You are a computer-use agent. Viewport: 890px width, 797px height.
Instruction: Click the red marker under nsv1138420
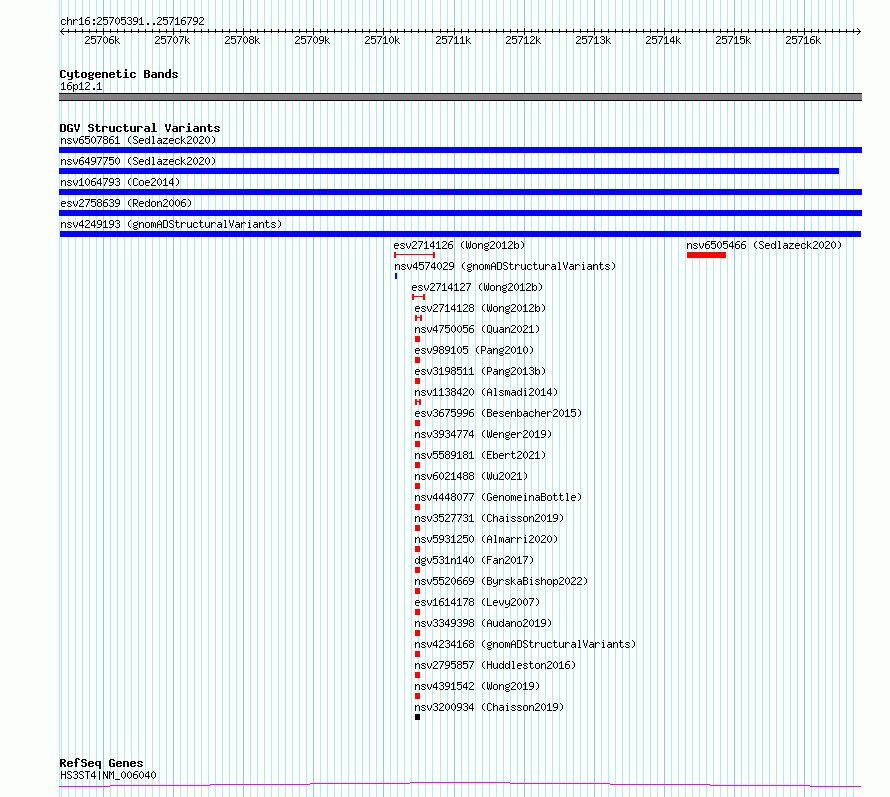(x=418, y=402)
